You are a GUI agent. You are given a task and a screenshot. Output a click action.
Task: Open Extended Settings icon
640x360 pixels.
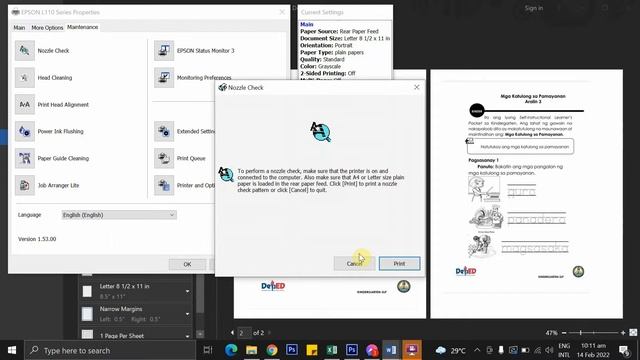tap(164, 131)
